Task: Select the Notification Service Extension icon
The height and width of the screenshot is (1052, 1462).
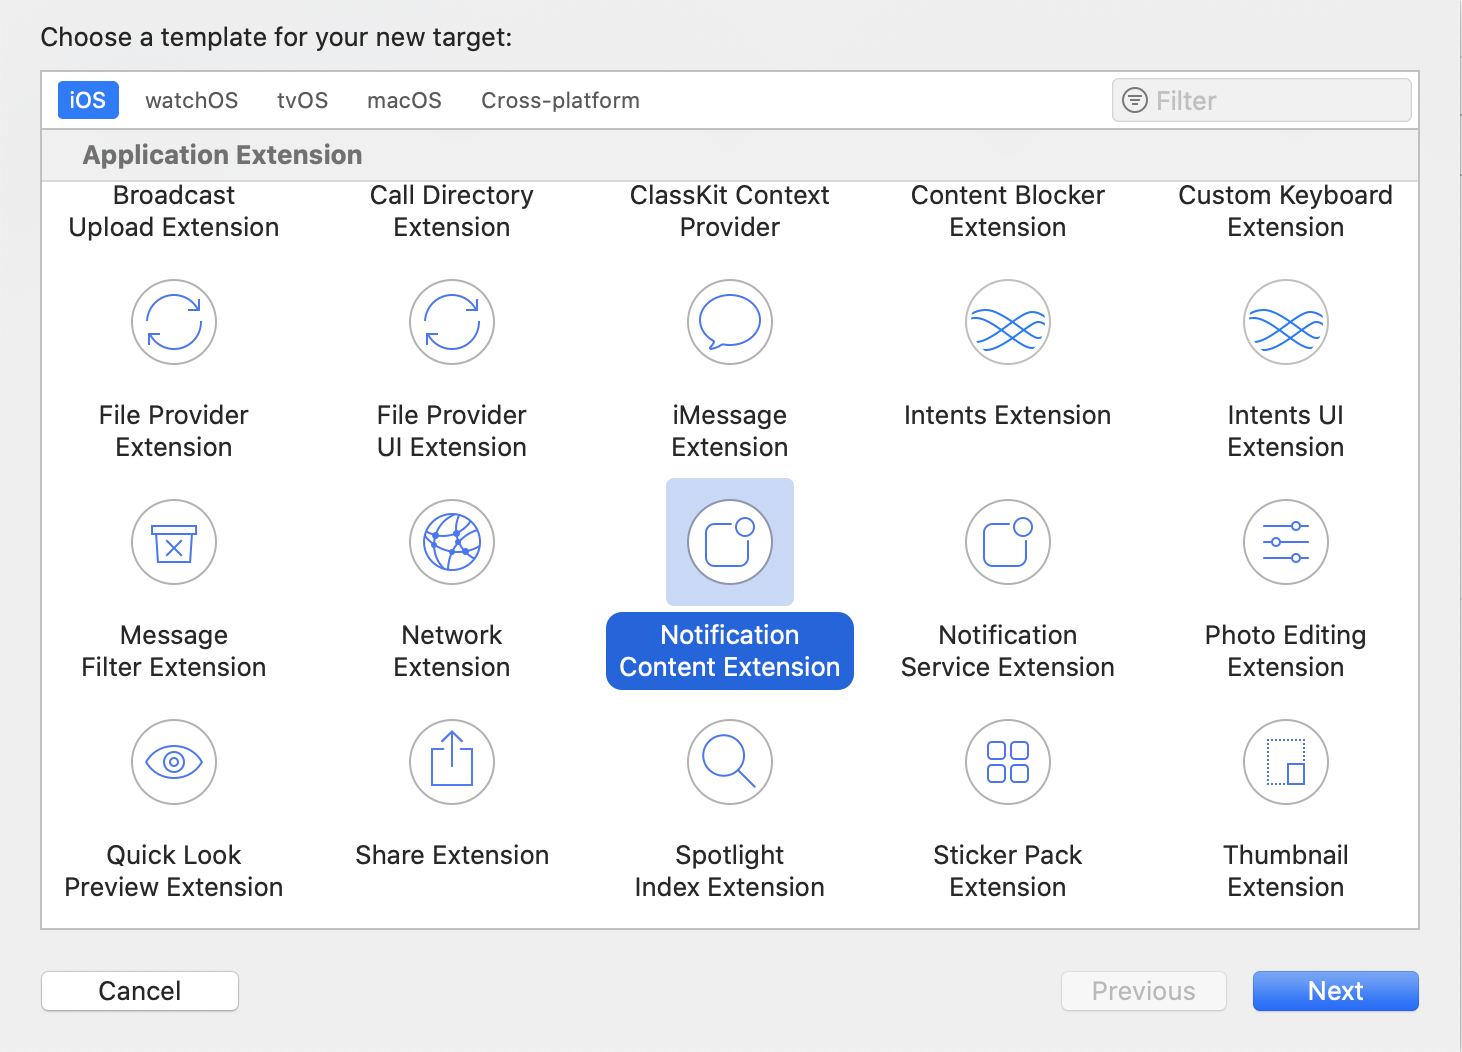Action: point(1008,542)
